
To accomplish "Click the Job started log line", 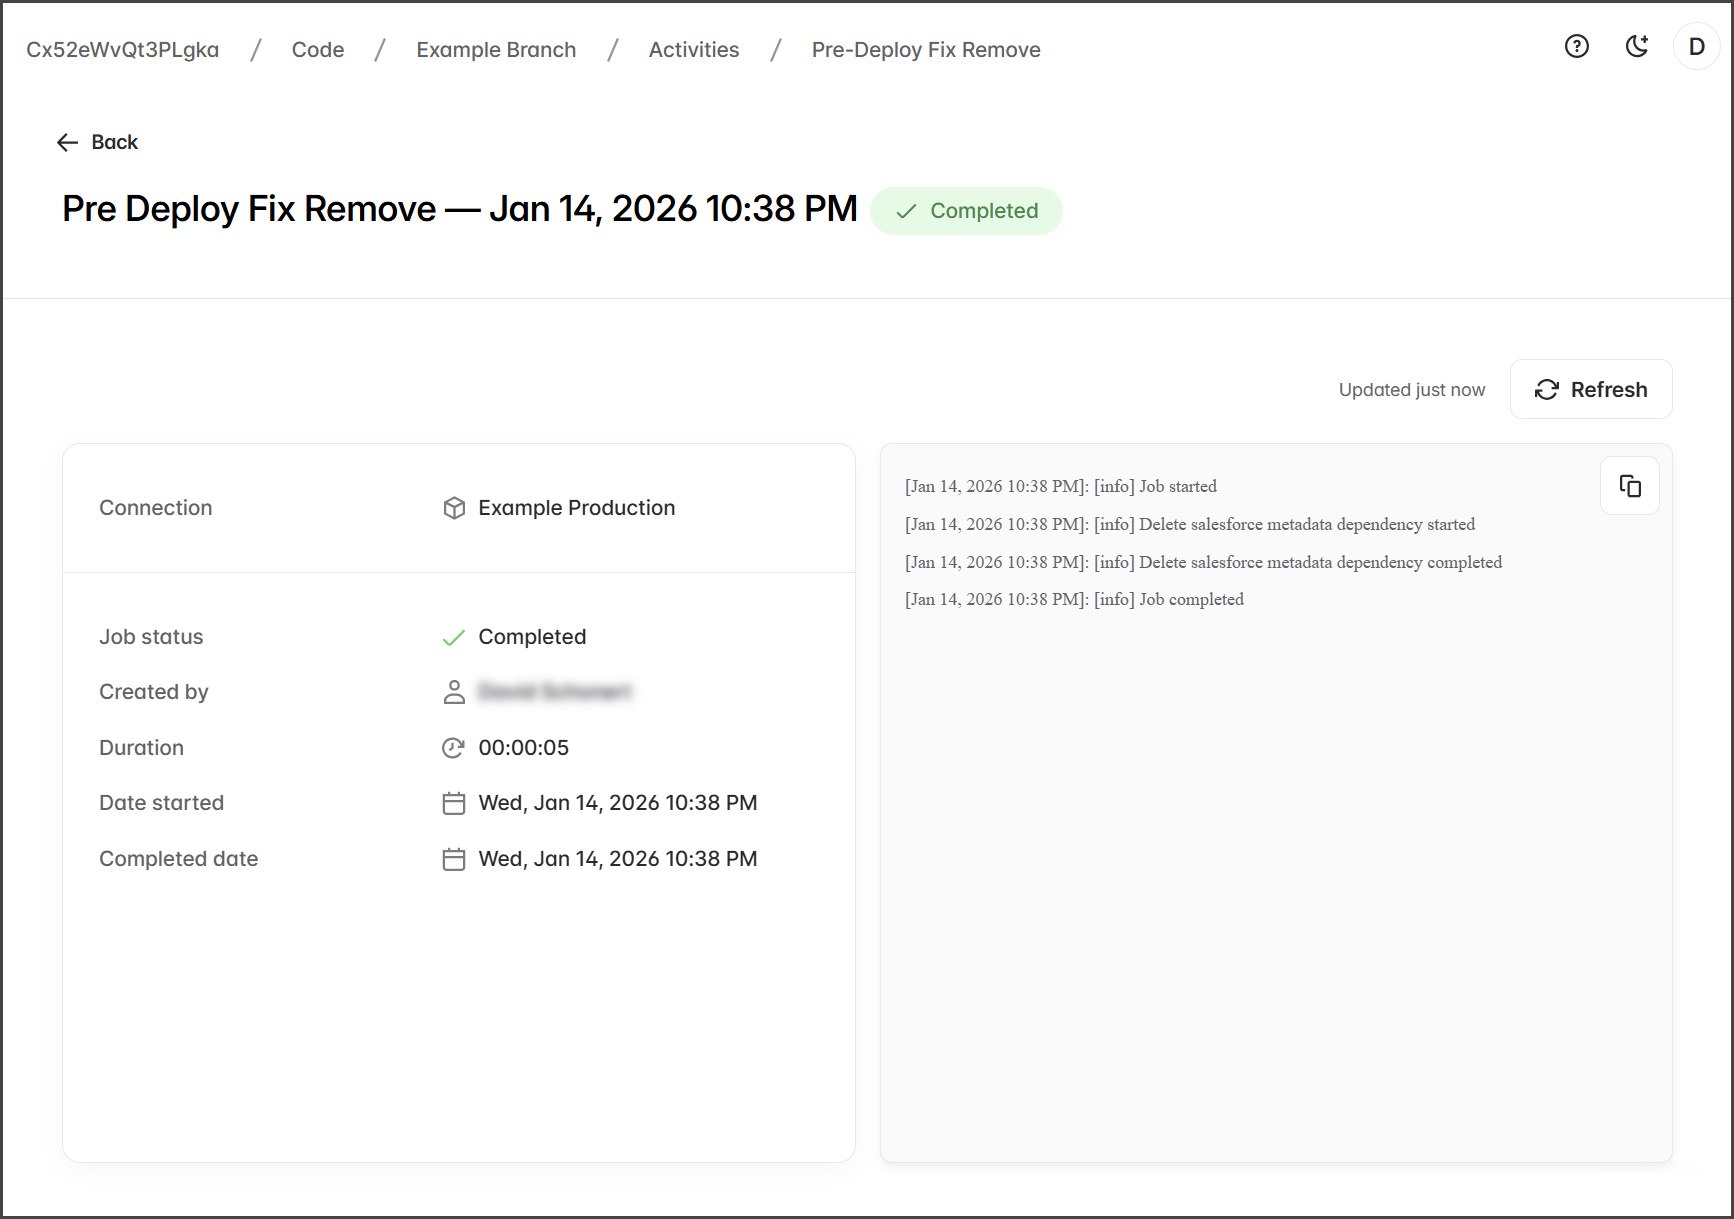I will pos(1060,487).
